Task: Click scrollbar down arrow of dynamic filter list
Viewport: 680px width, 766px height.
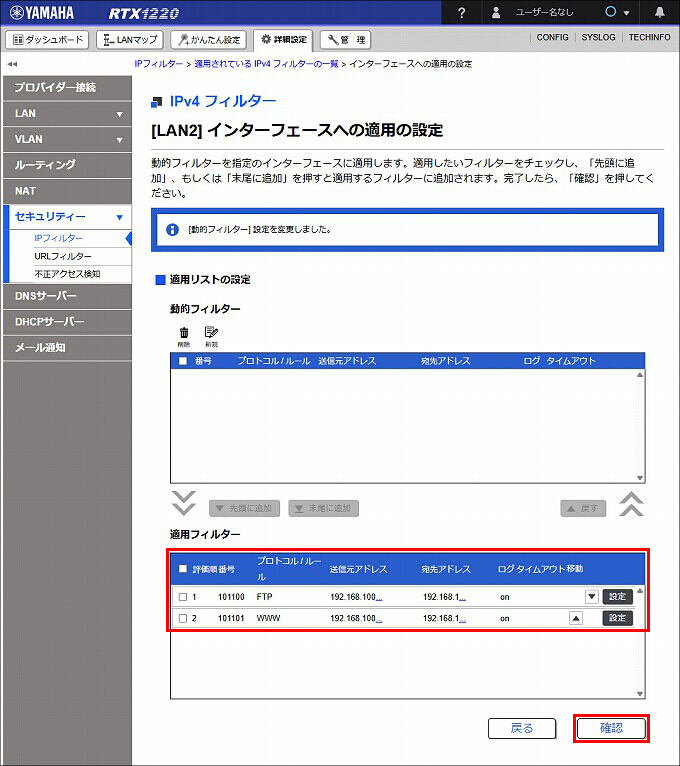Action: tap(640, 478)
